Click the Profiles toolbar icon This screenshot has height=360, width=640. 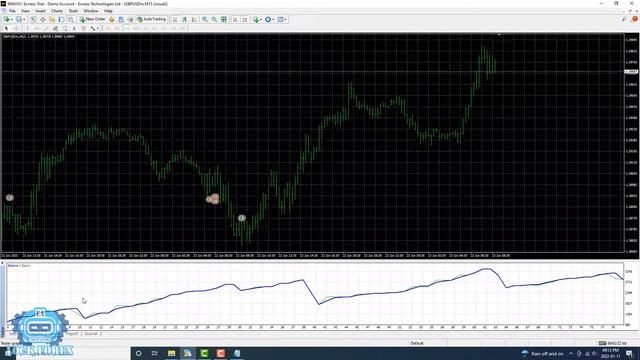click(x=18, y=19)
